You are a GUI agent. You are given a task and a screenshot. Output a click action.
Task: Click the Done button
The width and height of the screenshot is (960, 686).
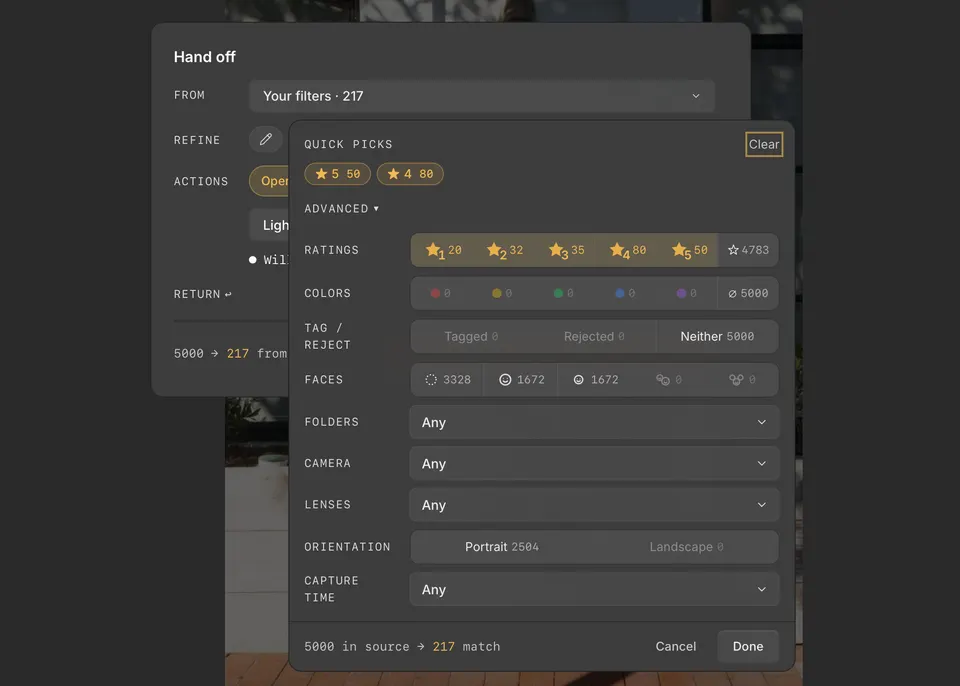pyautogui.click(x=748, y=646)
